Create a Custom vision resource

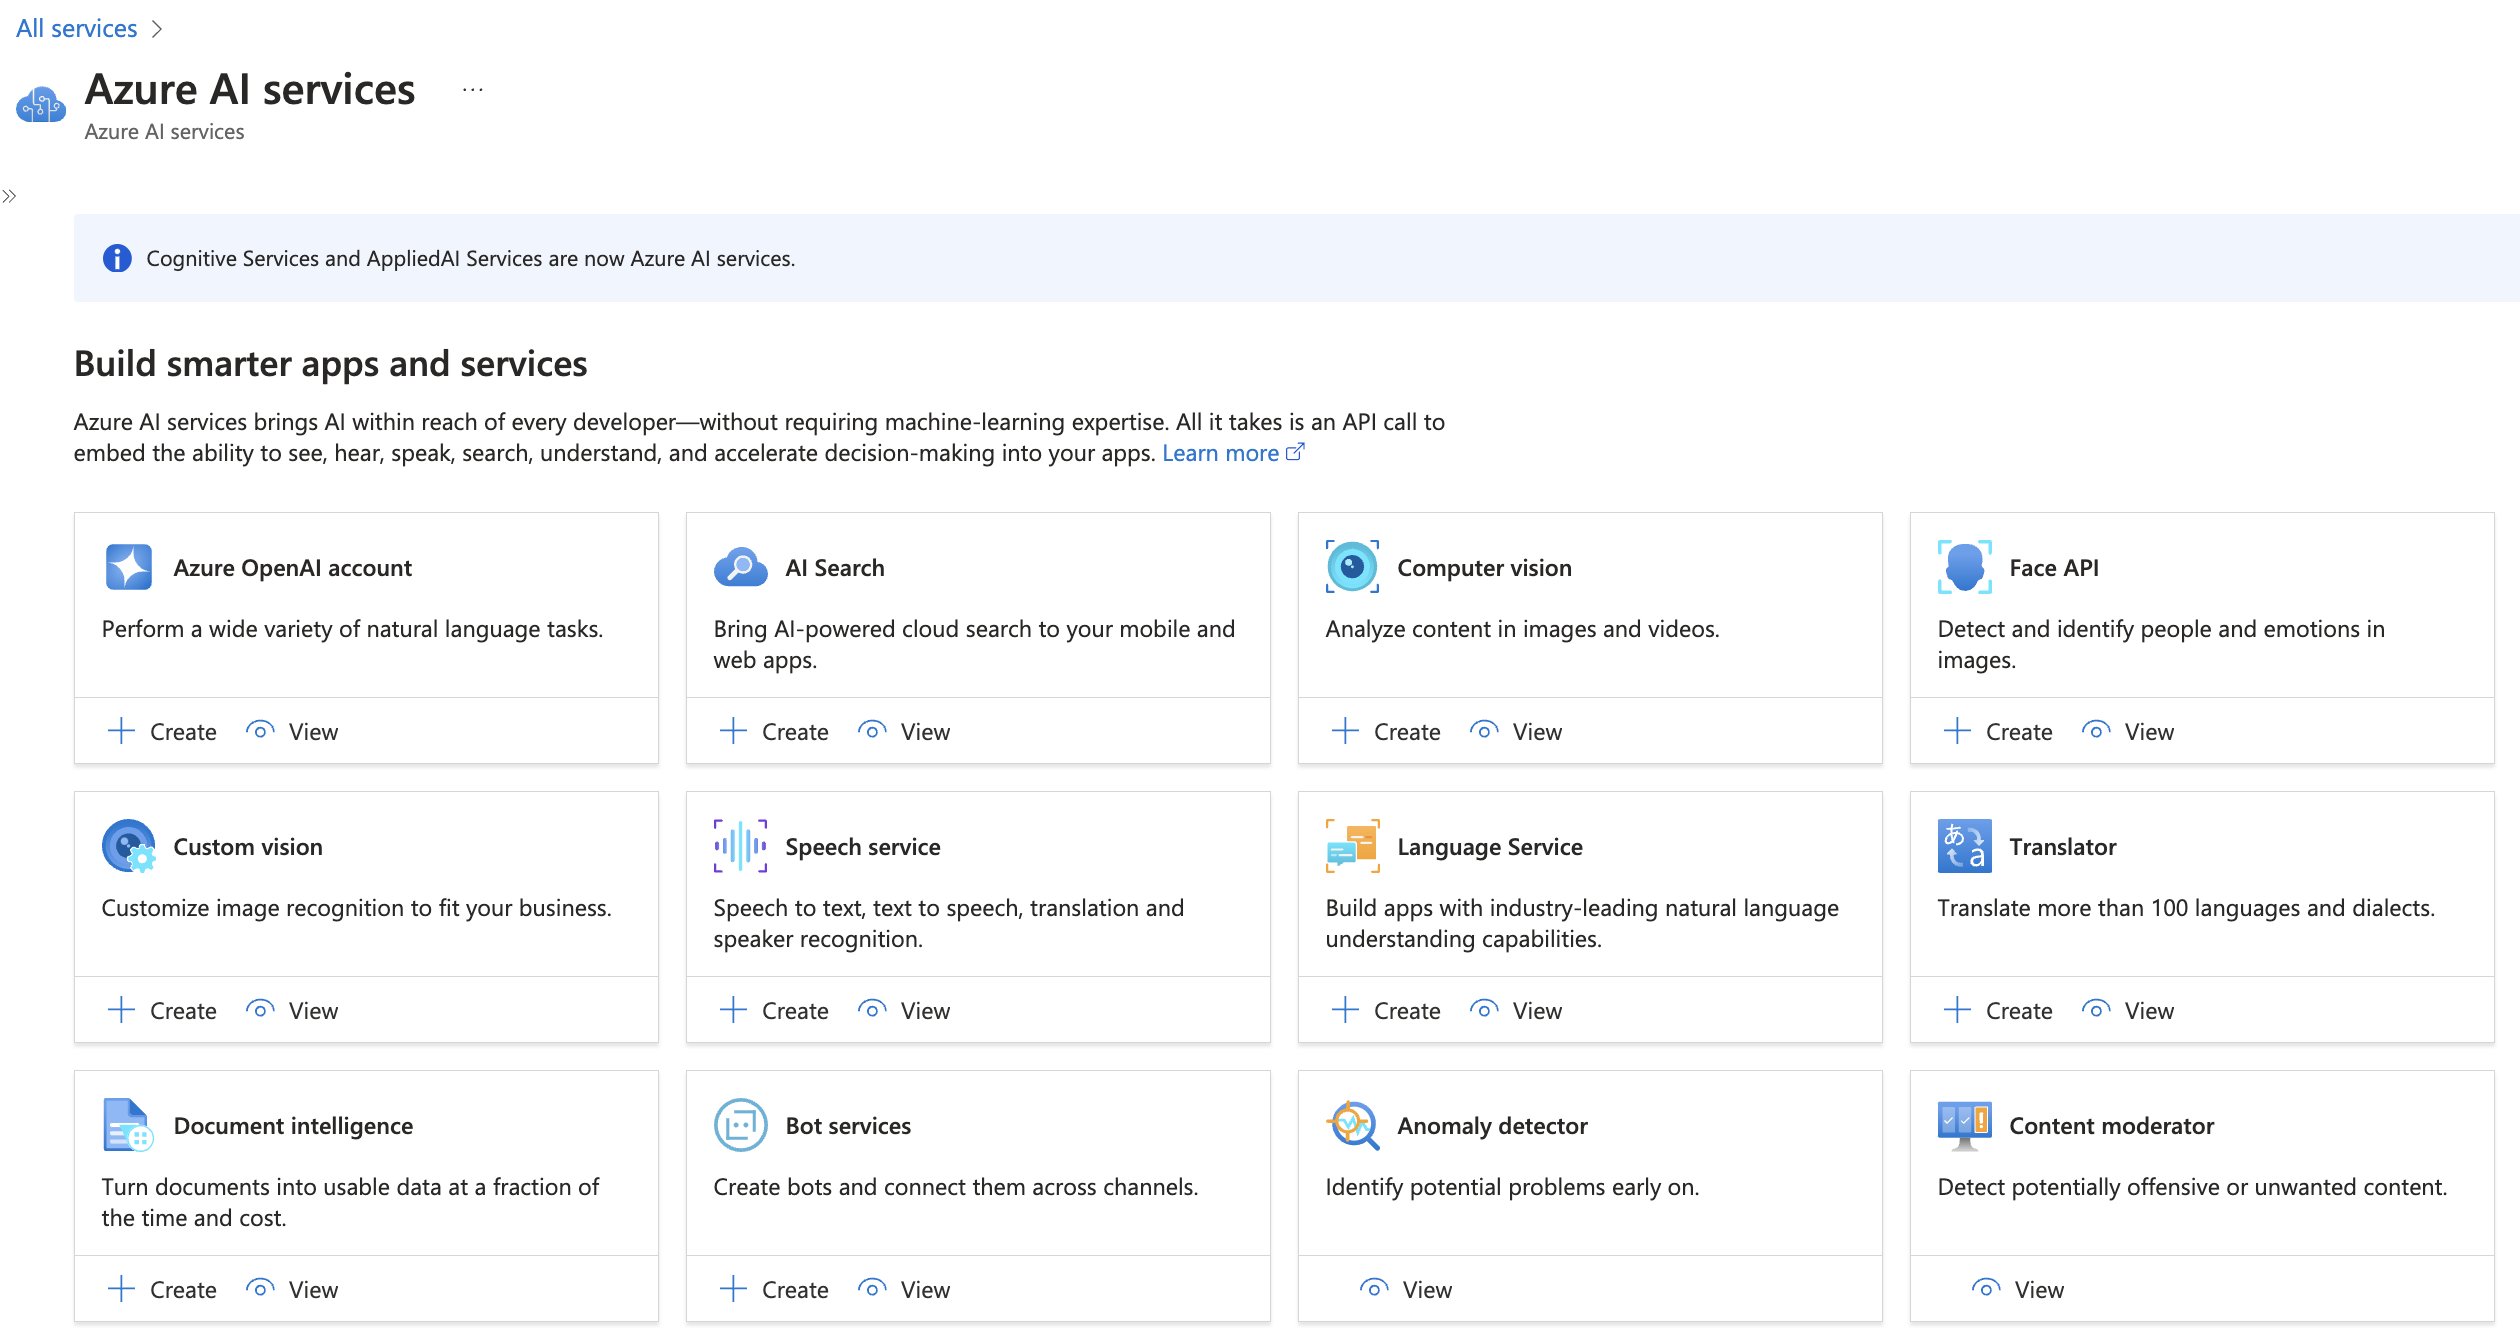pos(162,1010)
